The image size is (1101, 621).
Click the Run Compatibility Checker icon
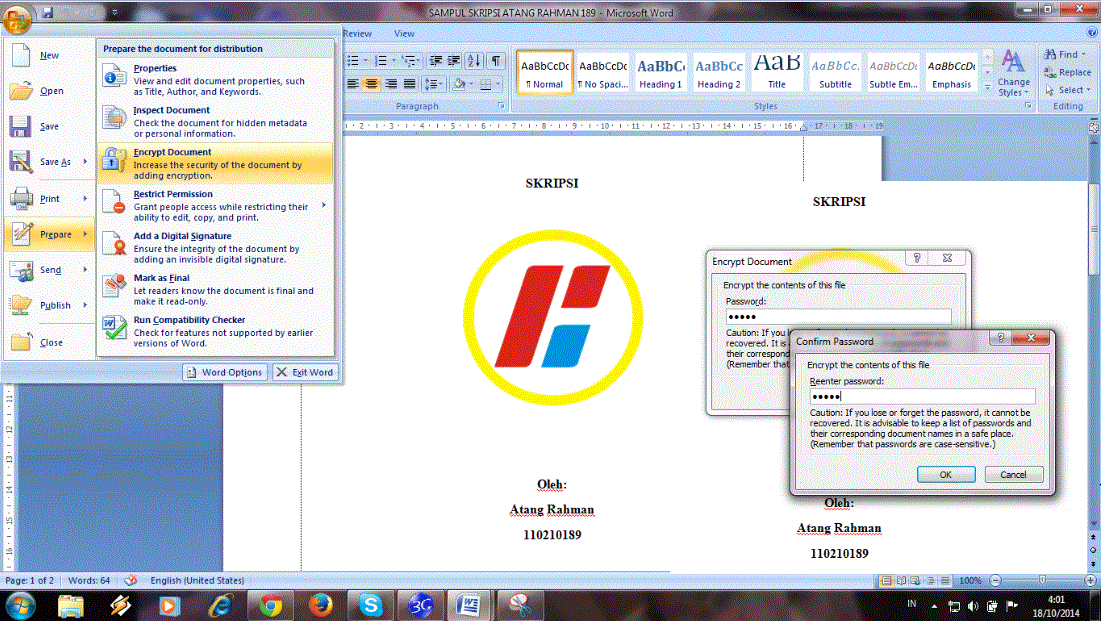tap(114, 327)
